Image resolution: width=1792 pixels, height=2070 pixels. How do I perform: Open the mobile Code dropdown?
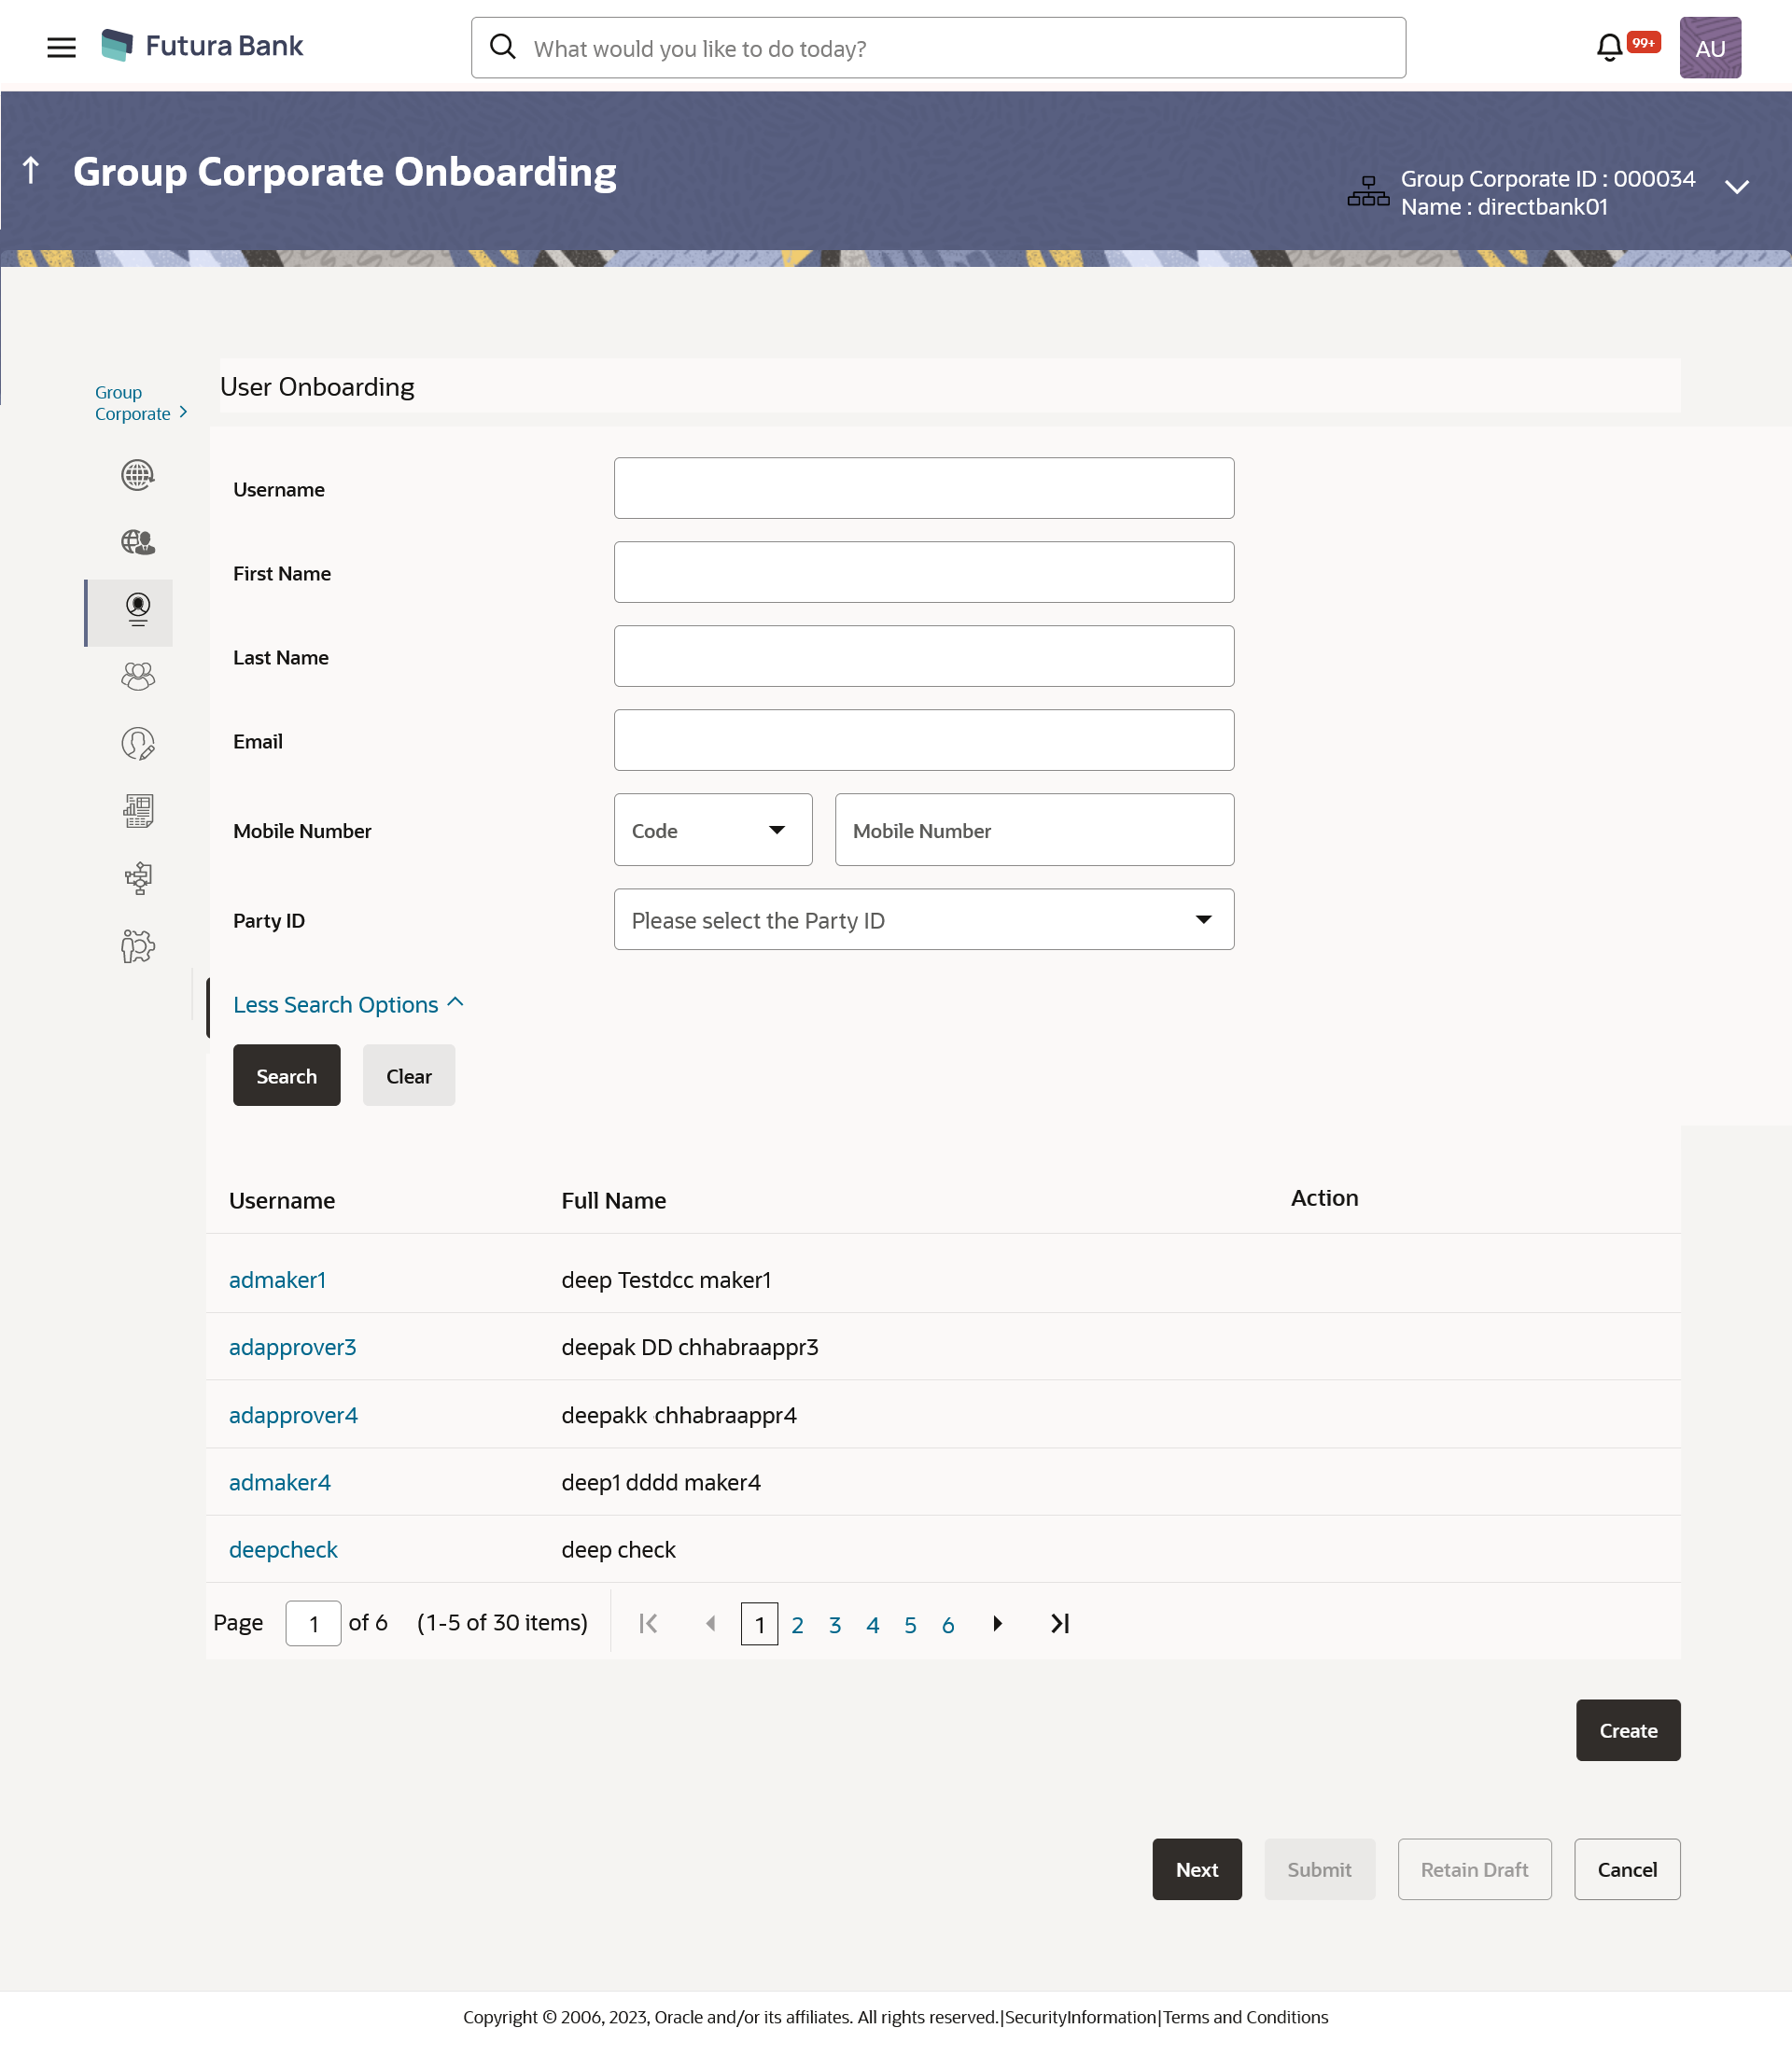712,830
